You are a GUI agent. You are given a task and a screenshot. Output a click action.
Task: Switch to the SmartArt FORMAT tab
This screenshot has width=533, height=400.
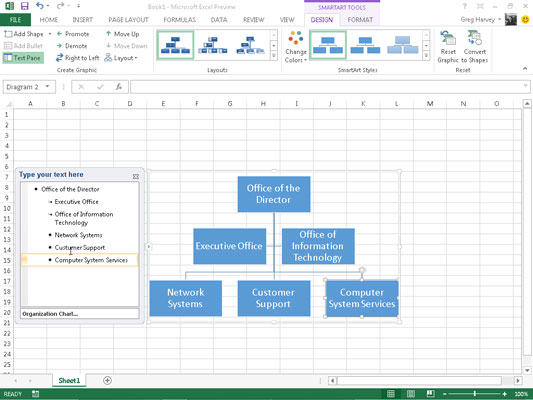pos(360,20)
